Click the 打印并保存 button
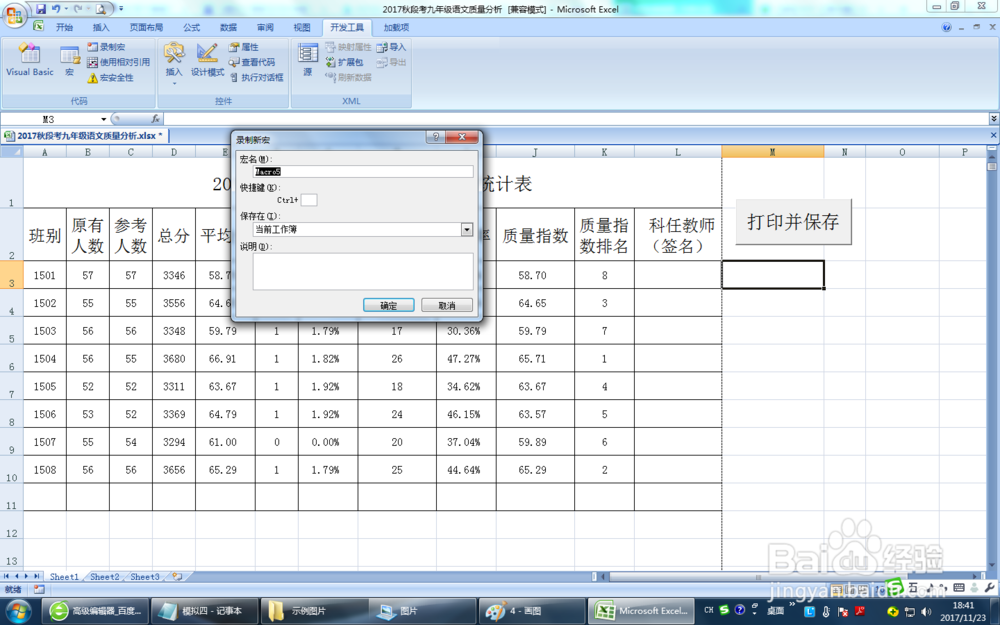The image size is (1000, 625). pyautogui.click(x=793, y=222)
